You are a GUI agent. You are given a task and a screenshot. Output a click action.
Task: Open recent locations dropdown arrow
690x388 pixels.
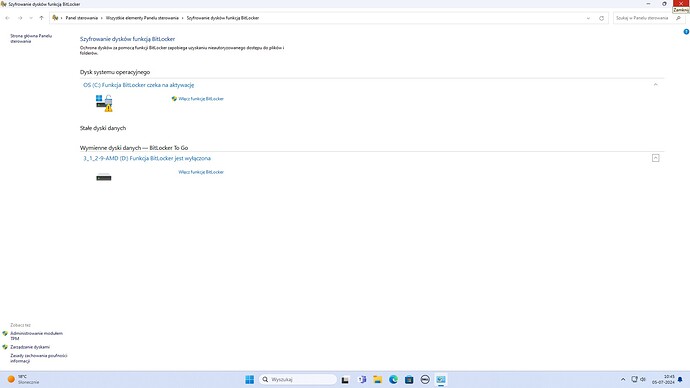(31, 18)
